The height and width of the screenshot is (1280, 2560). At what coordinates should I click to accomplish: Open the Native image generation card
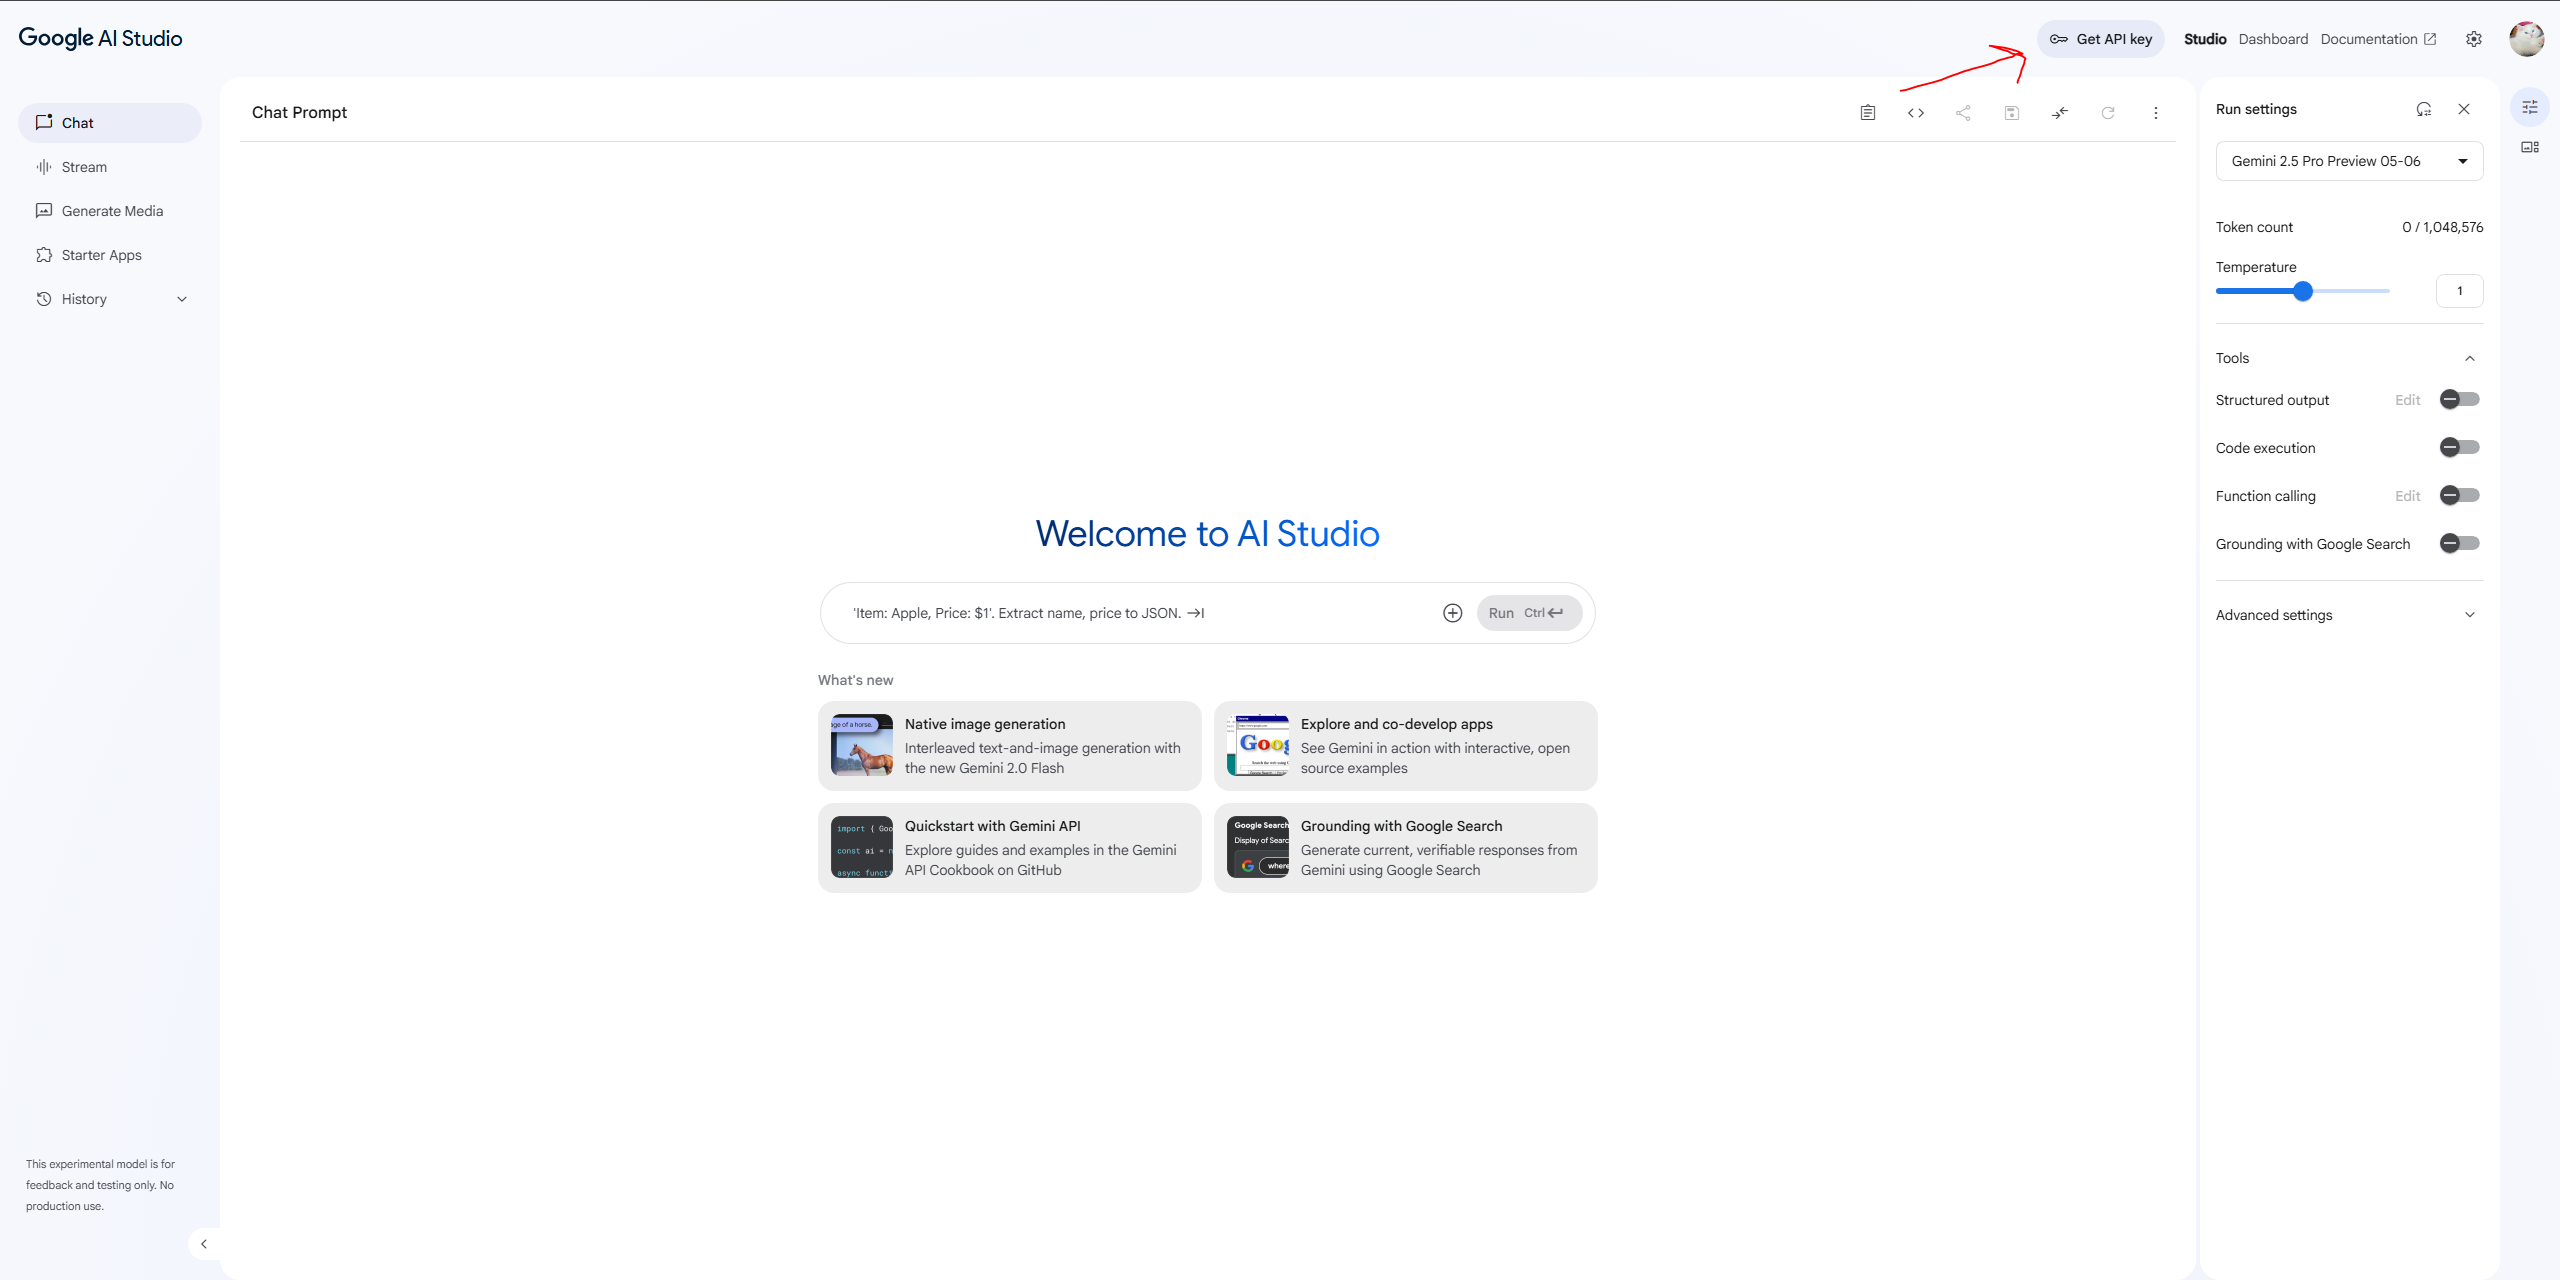pos(1009,746)
